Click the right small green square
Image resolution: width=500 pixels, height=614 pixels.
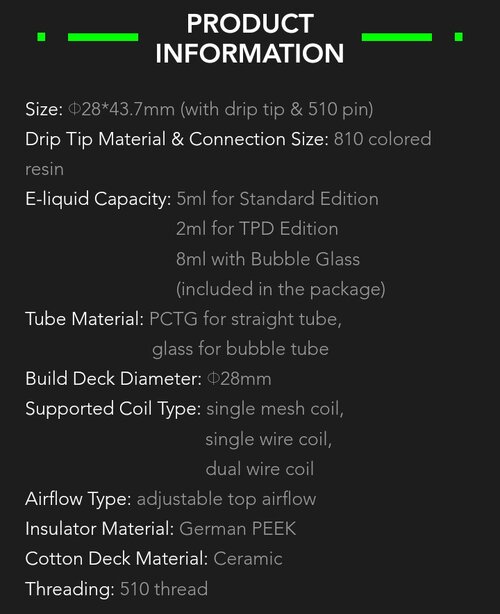458,37
